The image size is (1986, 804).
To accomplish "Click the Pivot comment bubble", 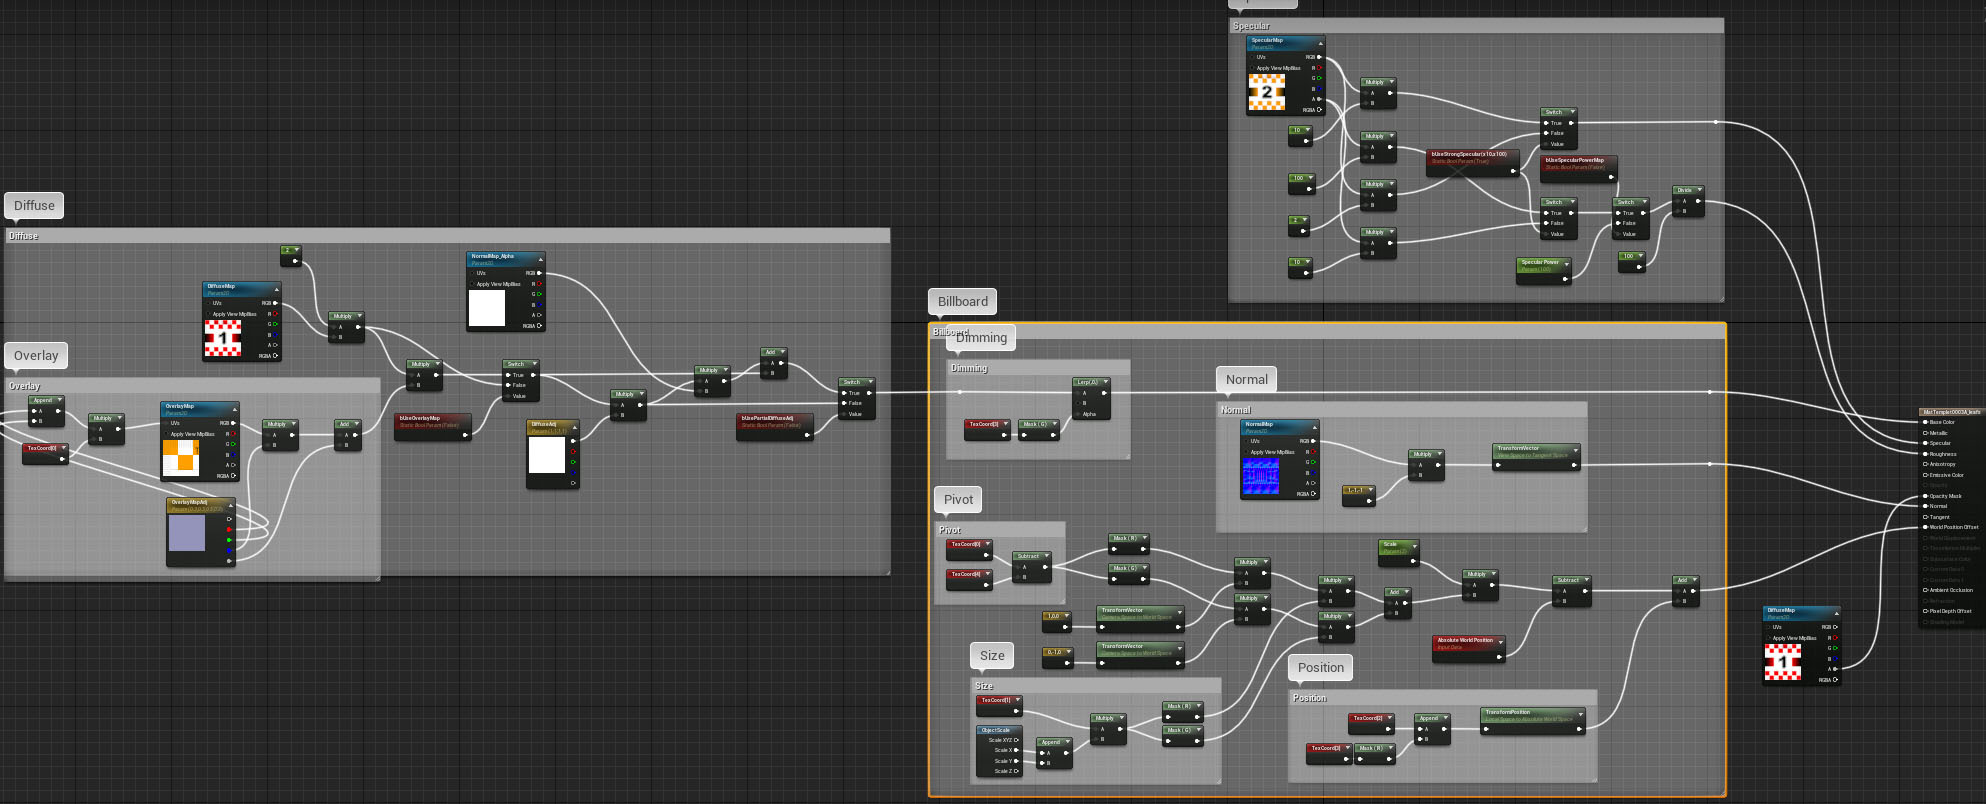I will pos(958,500).
